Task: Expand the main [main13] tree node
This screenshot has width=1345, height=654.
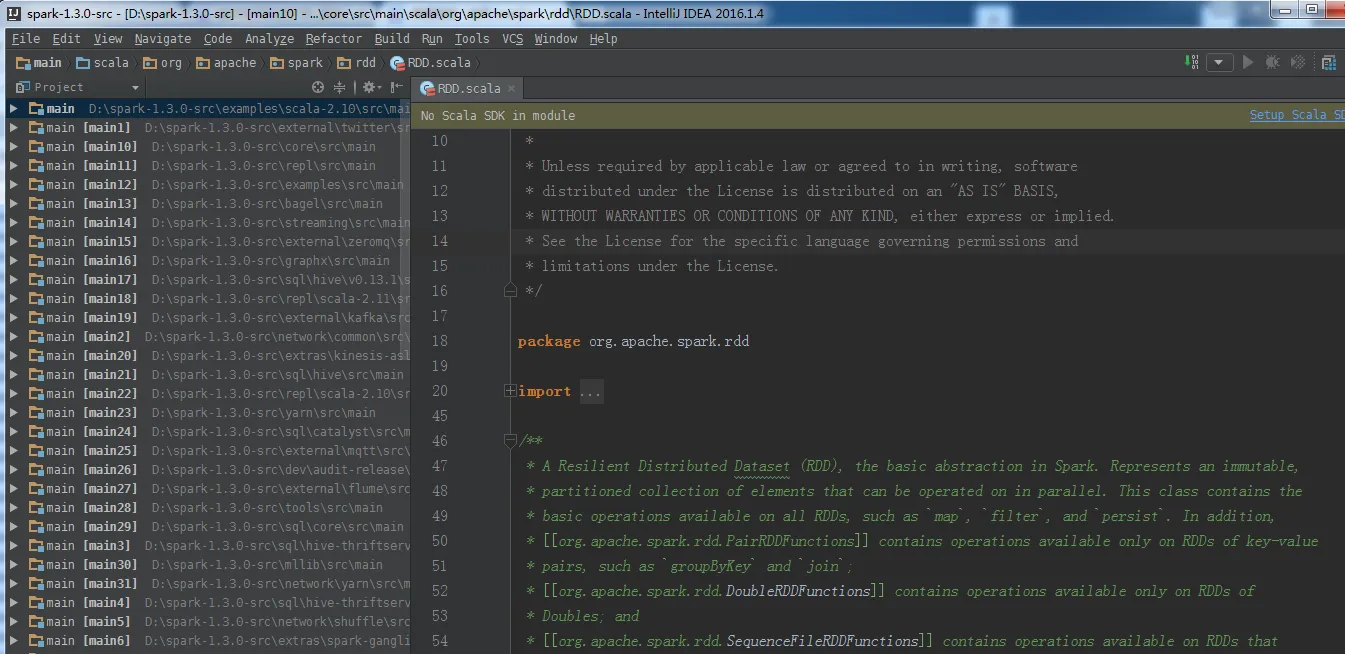Action: point(14,203)
